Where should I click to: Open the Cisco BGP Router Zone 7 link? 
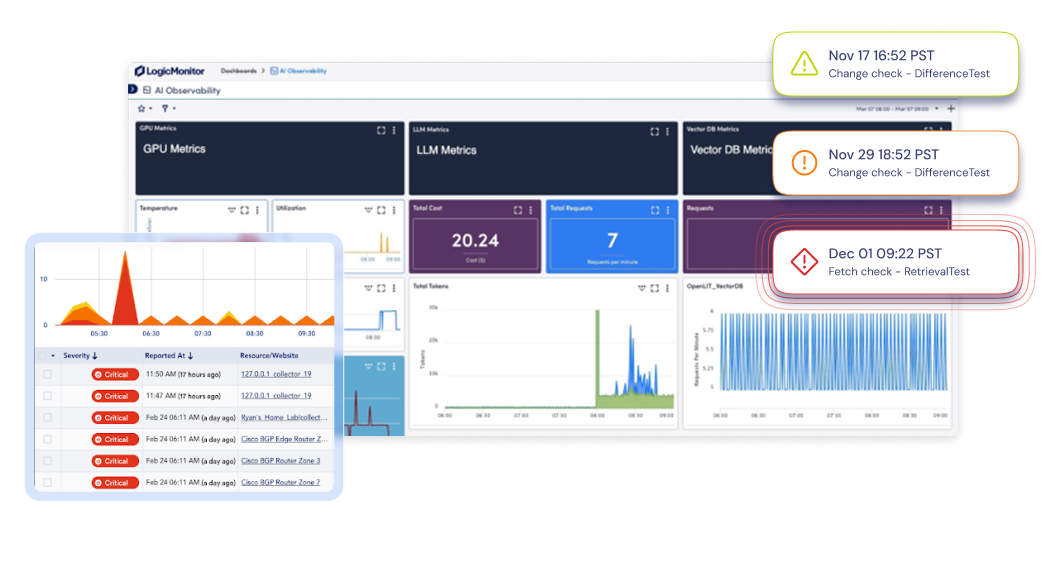click(x=280, y=482)
